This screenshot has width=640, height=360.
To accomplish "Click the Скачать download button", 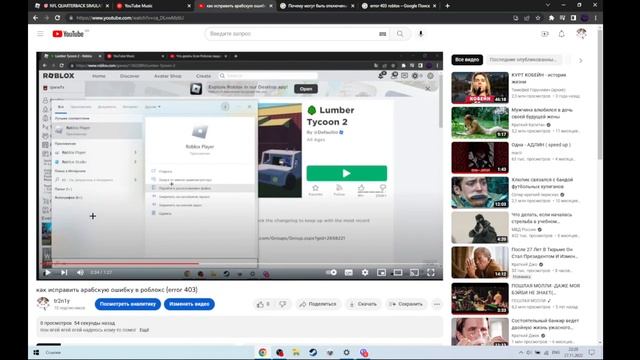I will click(x=363, y=304).
